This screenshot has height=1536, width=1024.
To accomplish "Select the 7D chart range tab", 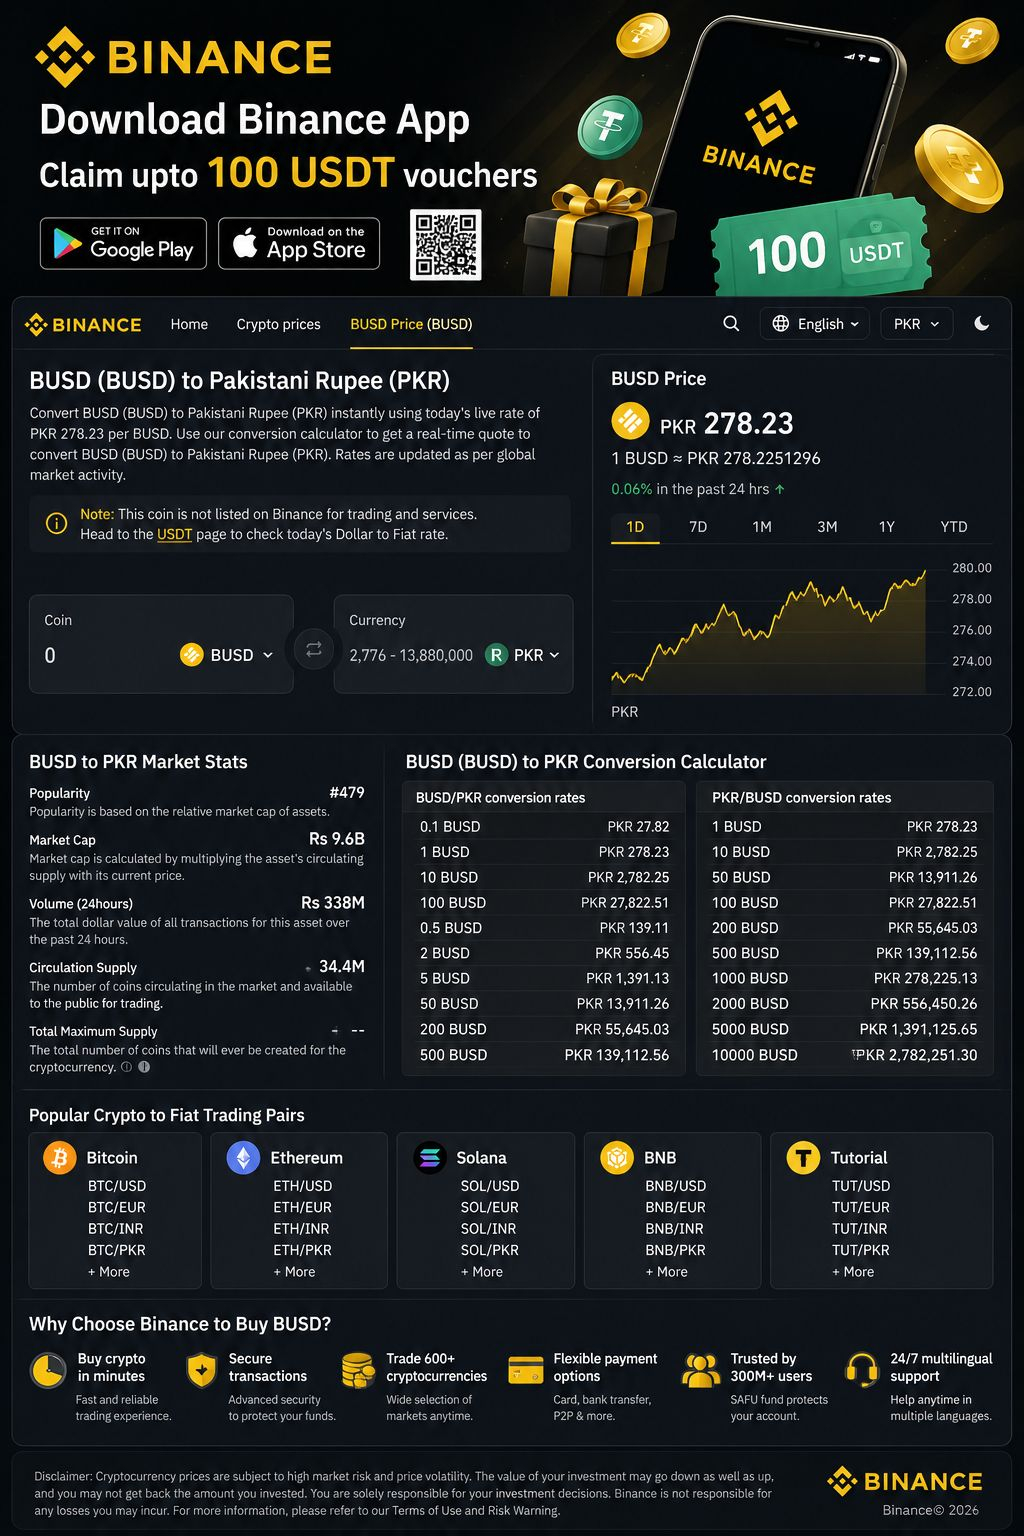I will click(x=698, y=526).
